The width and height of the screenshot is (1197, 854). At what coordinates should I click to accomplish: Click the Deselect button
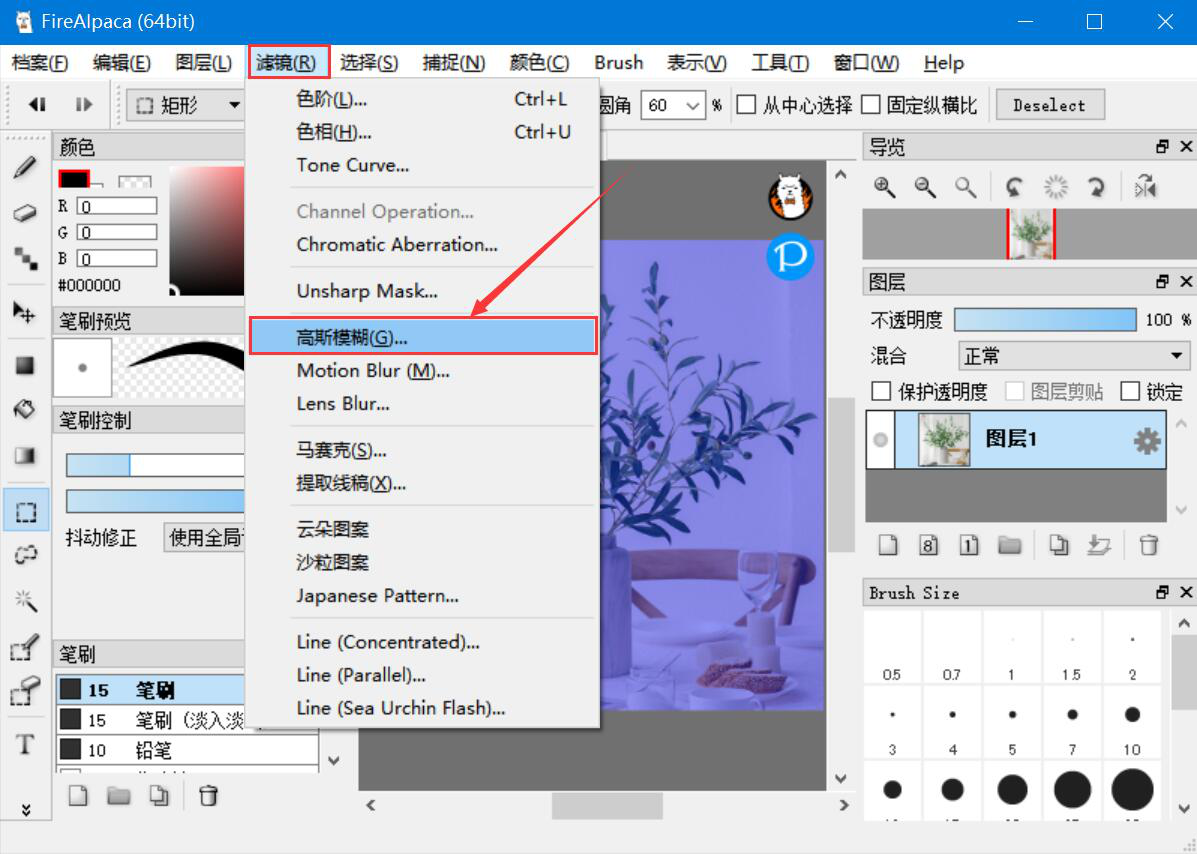click(x=1050, y=105)
